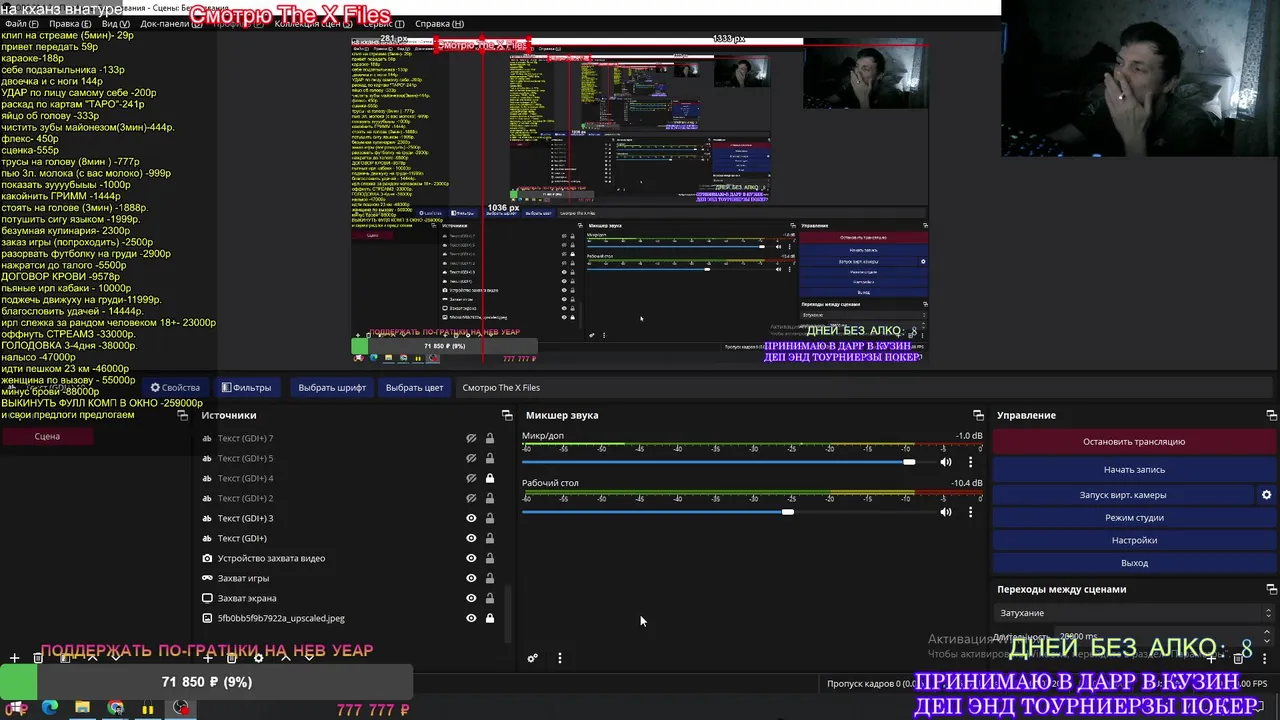Pop out the Переходы между сценами dock panel

pyautogui.click(x=1271, y=590)
